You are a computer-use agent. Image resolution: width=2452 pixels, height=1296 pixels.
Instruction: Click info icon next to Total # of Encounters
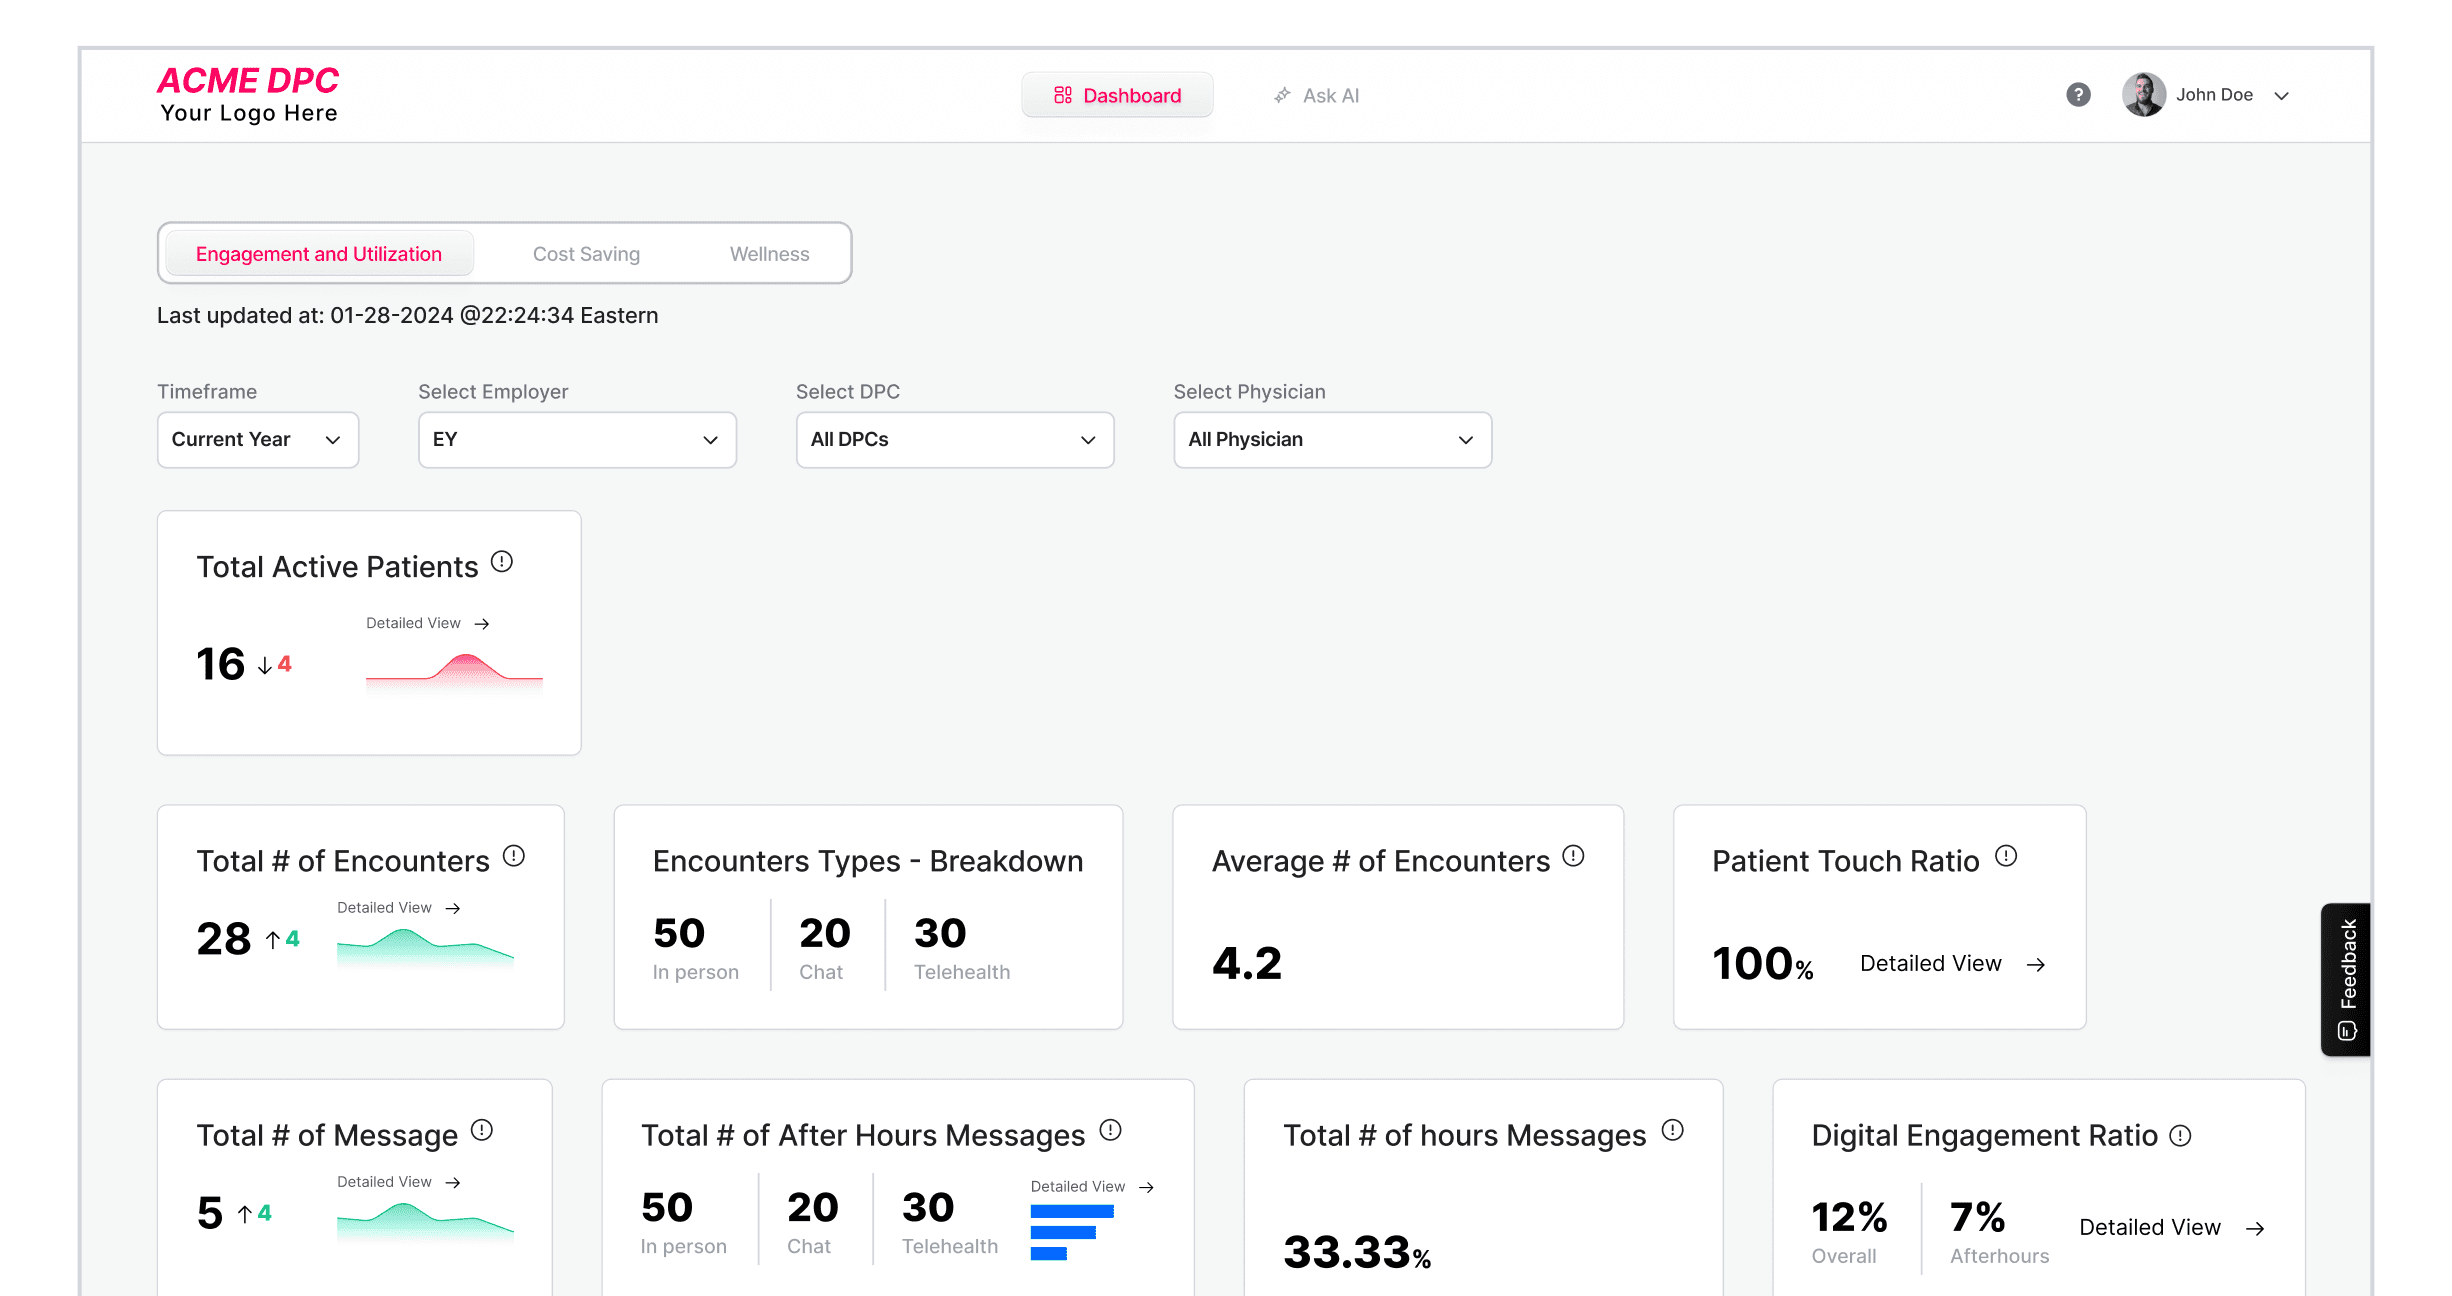point(514,856)
